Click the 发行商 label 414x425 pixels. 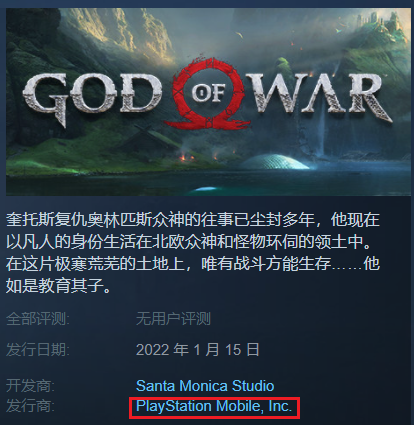click(x=30, y=406)
